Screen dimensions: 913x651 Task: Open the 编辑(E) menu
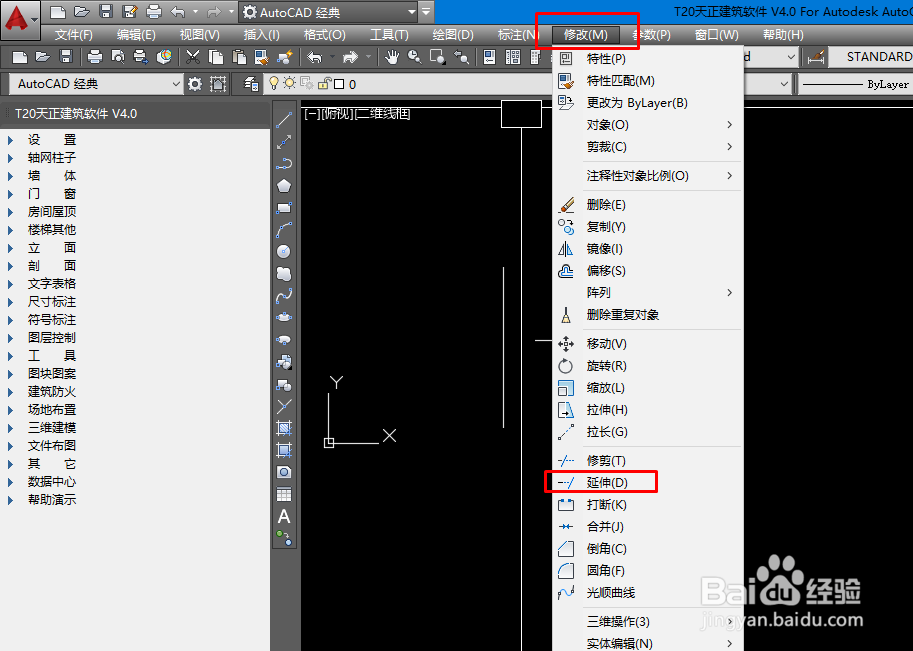(136, 35)
